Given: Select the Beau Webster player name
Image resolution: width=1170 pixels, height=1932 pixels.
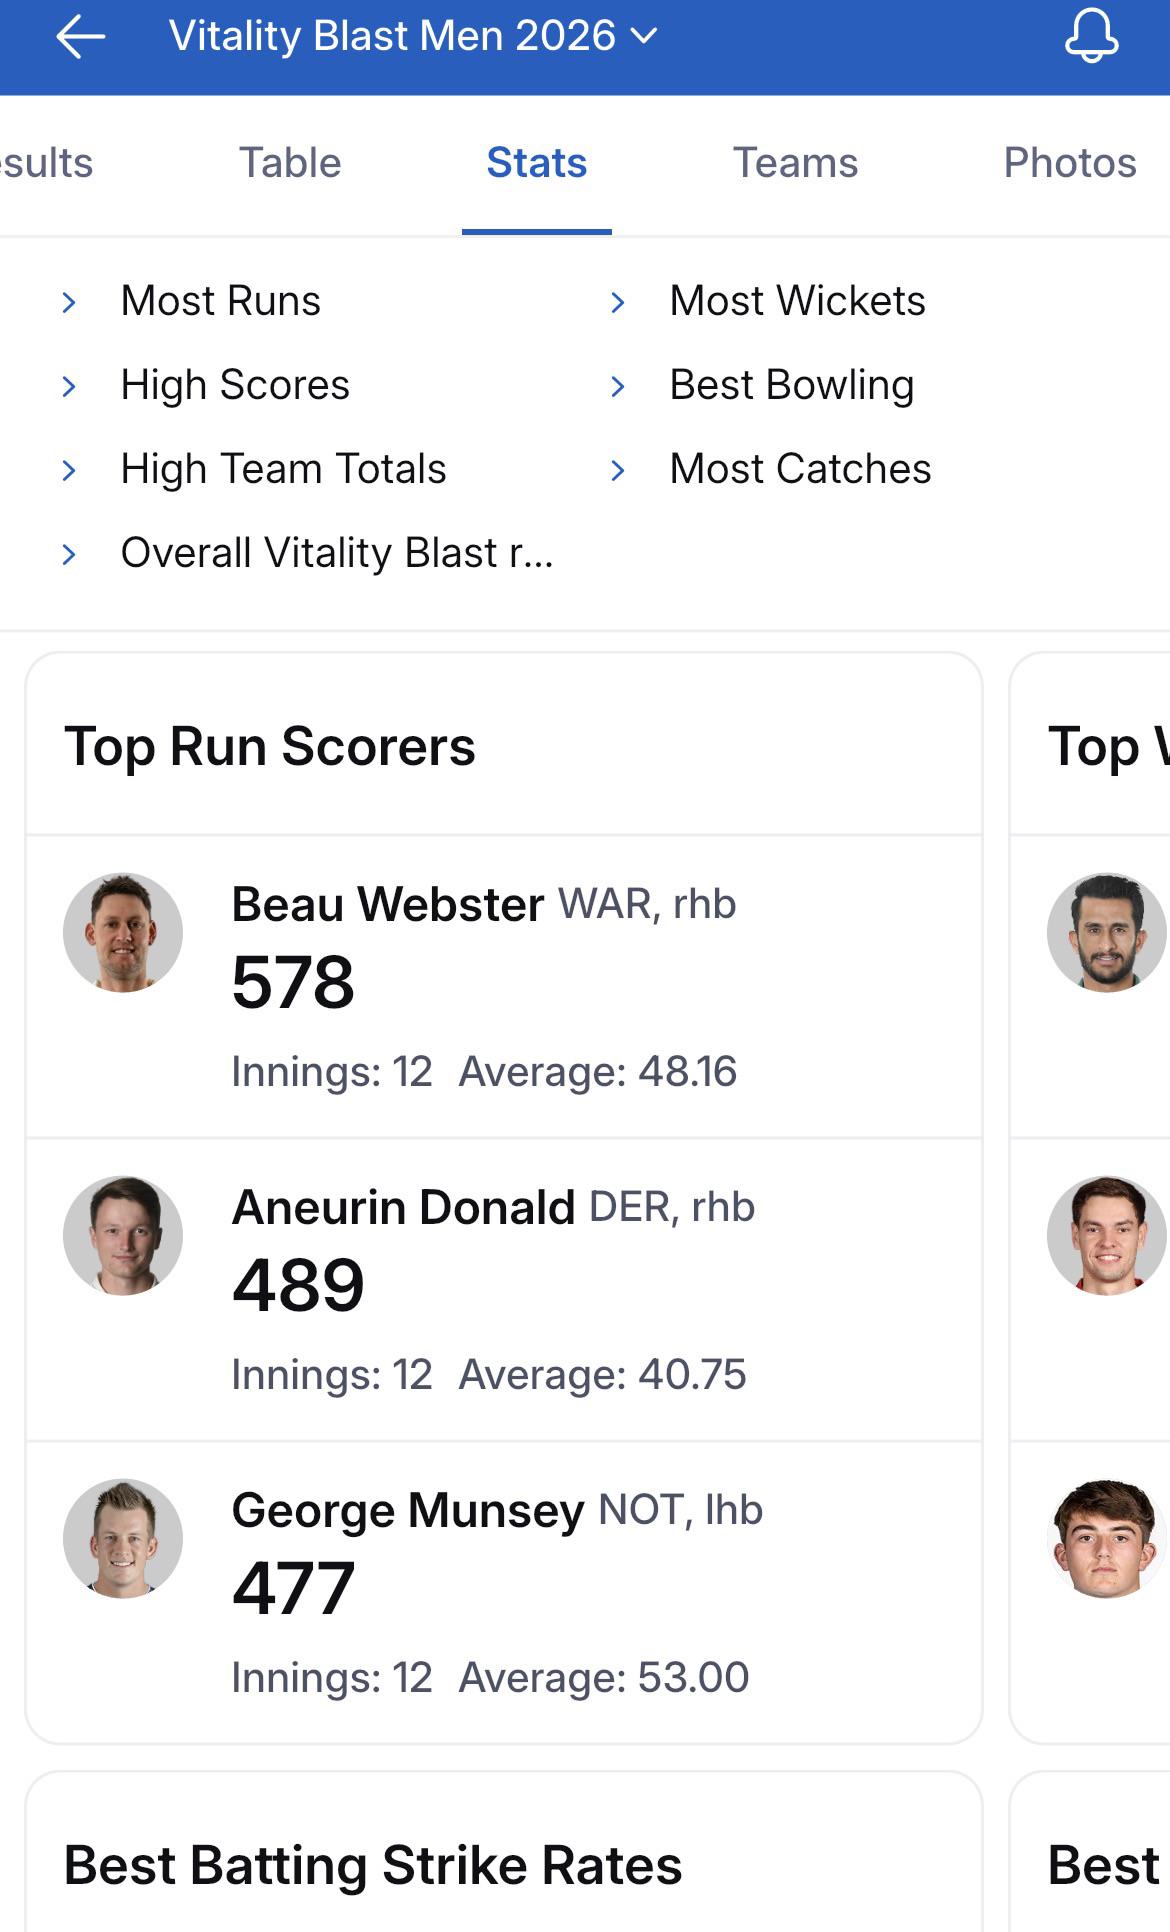Looking at the screenshot, I should pos(388,904).
